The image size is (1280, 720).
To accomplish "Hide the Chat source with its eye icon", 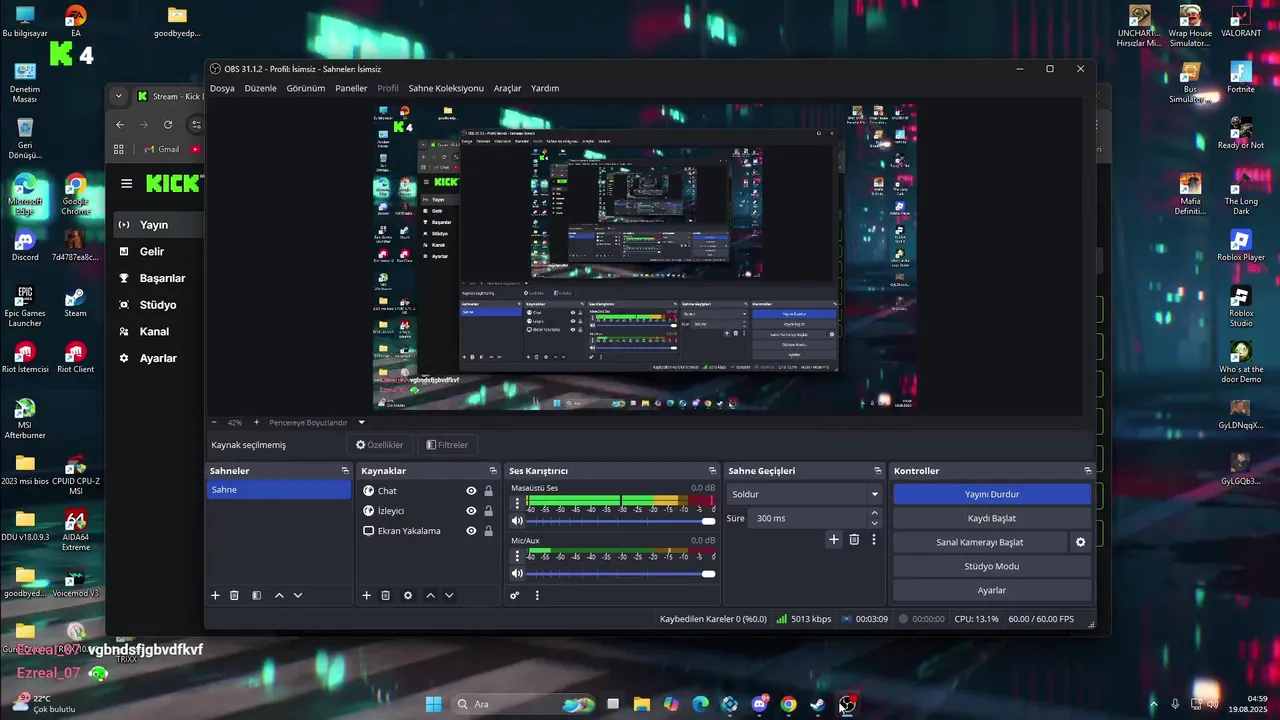I will 471,491.
